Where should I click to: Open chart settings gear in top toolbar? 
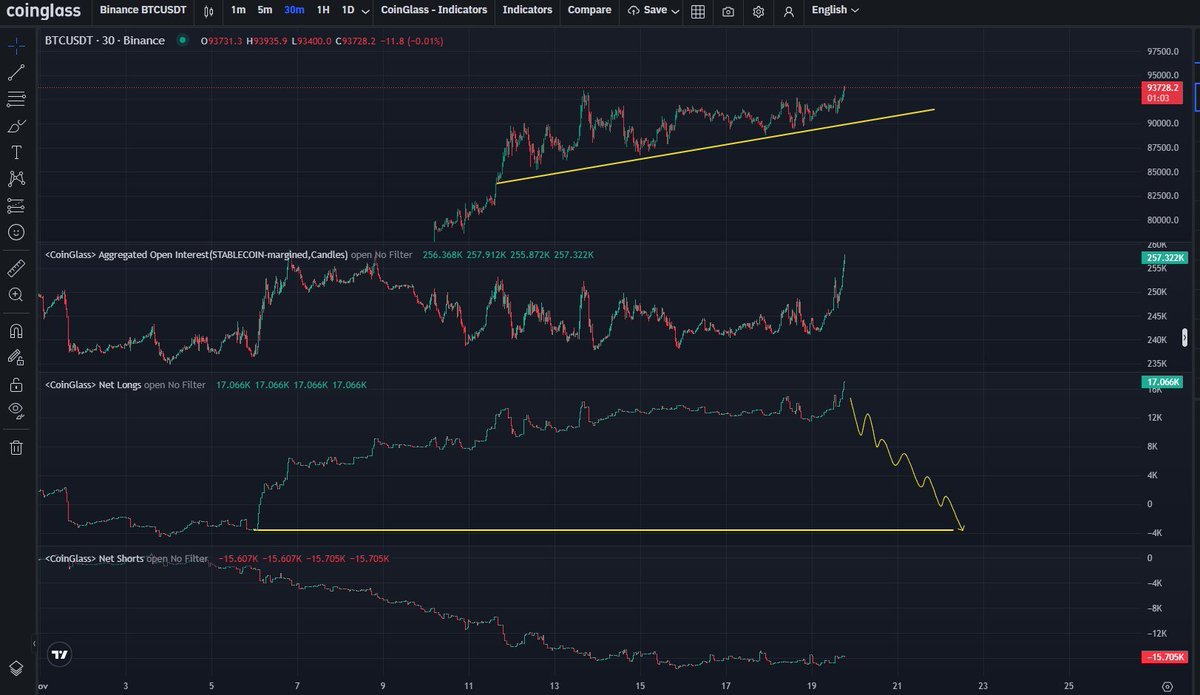click(x=759, y=11)
